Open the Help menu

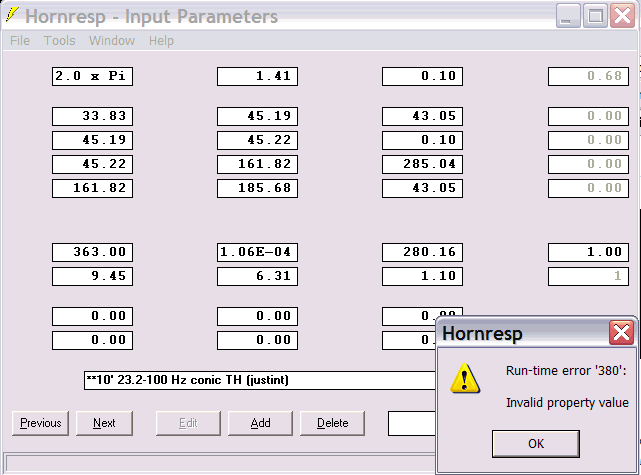coord(161,40)
